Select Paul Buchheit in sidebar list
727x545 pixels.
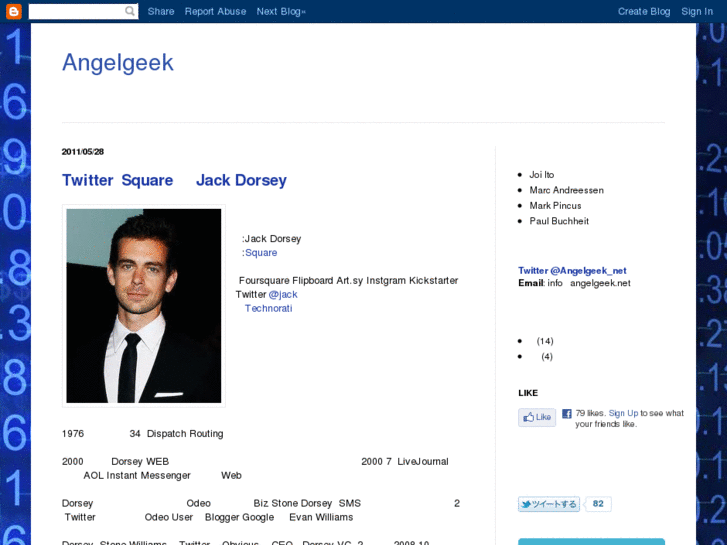pyautogui.click(x=559, y=221)
